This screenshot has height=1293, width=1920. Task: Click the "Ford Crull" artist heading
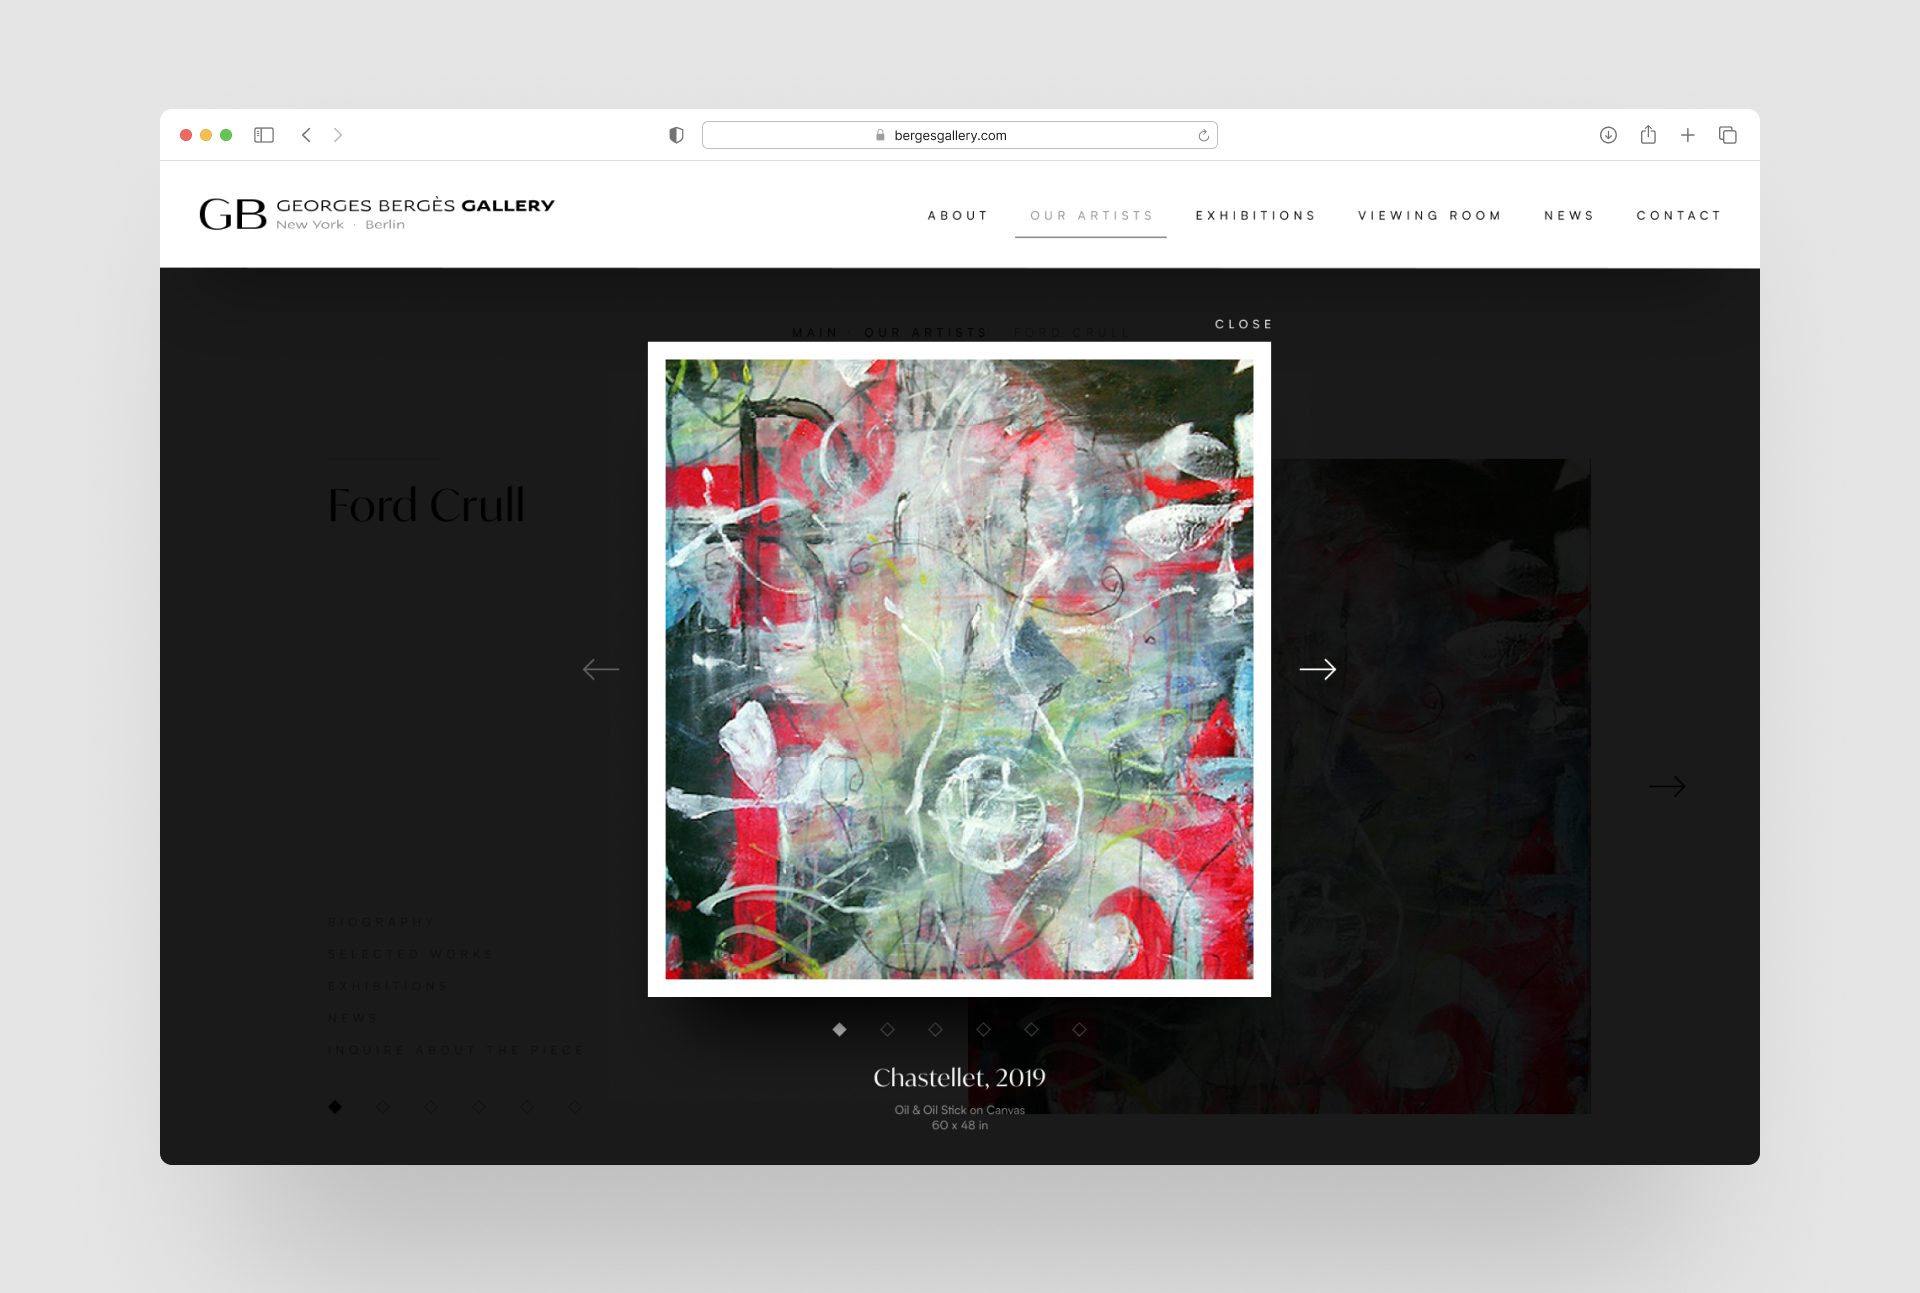tap(426, 505)
